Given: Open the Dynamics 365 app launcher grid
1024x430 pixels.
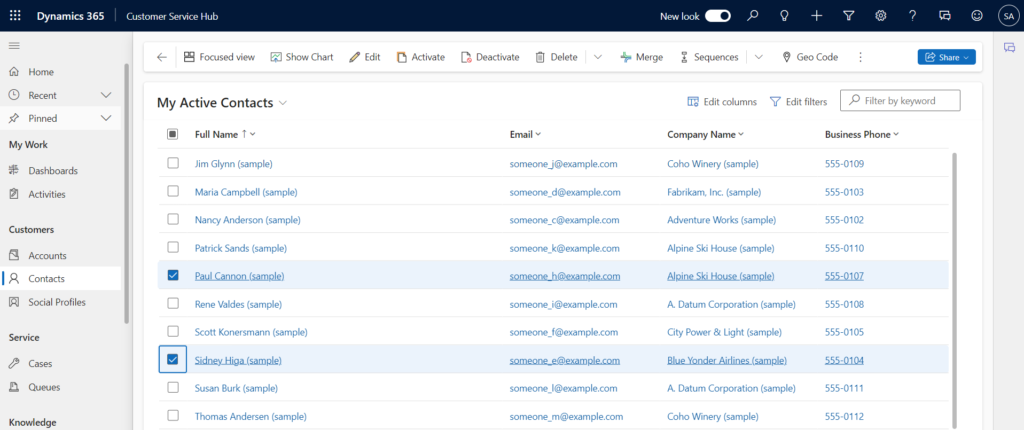Looking at the screenshot, I should coord(15,16).
